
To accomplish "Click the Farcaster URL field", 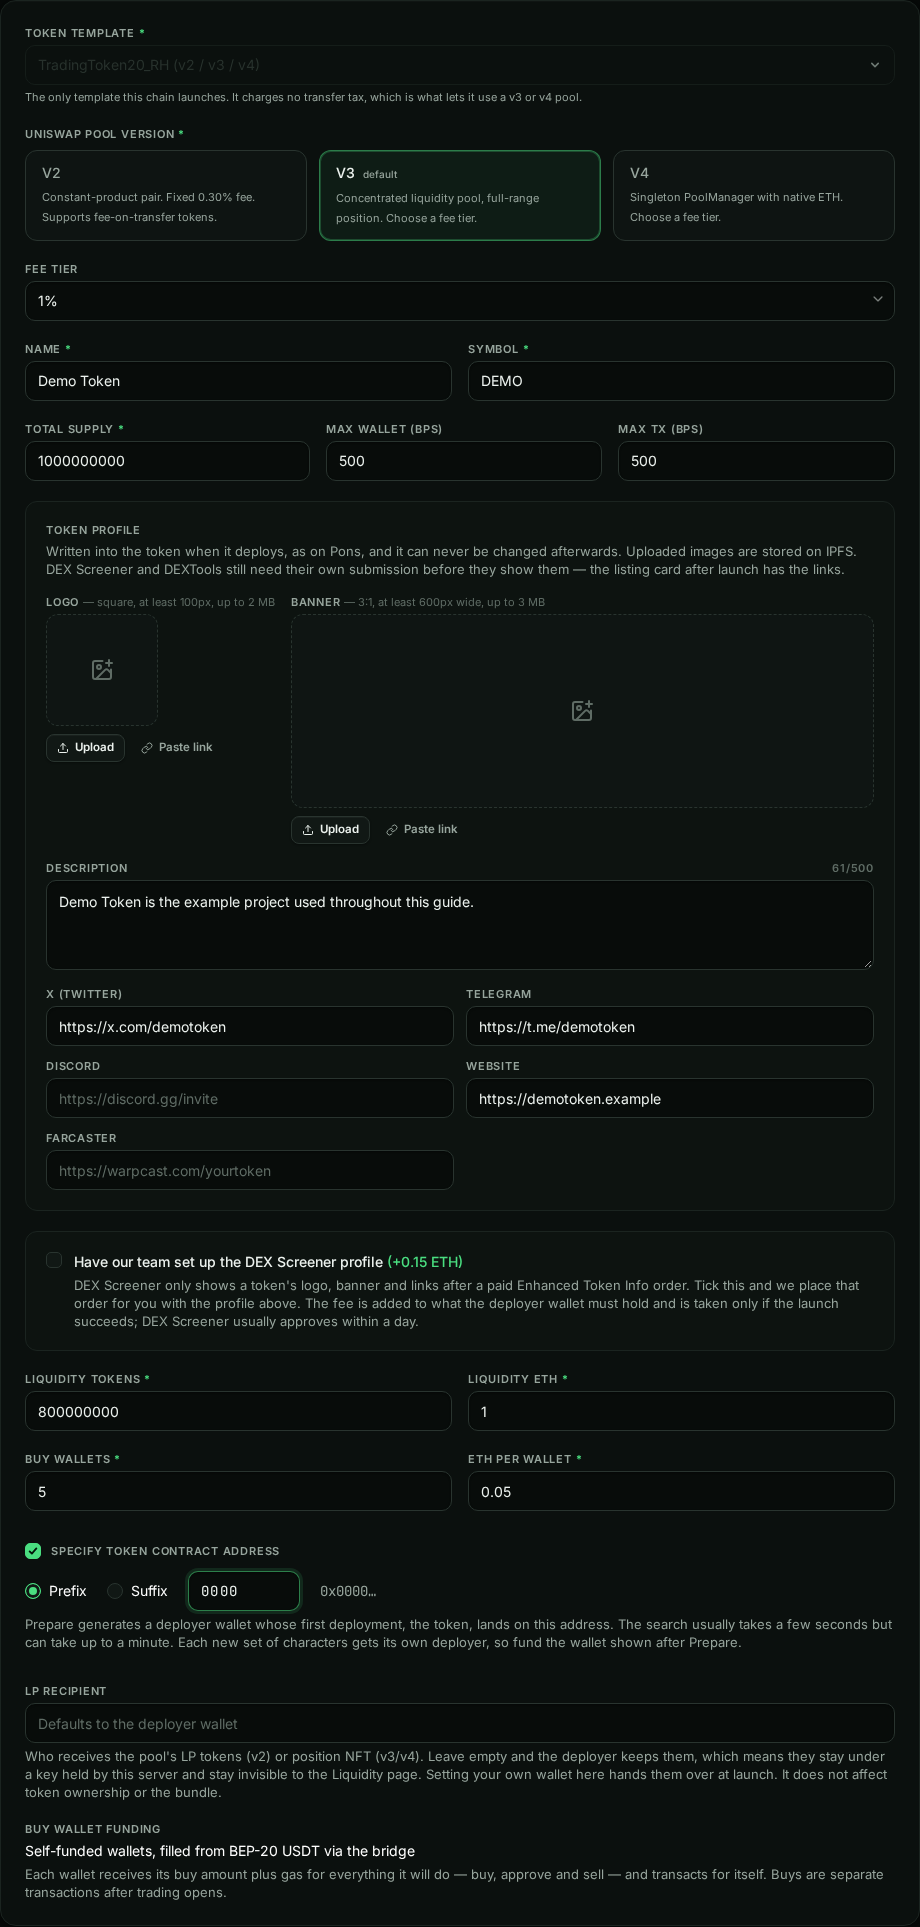I will point(250,1171).
